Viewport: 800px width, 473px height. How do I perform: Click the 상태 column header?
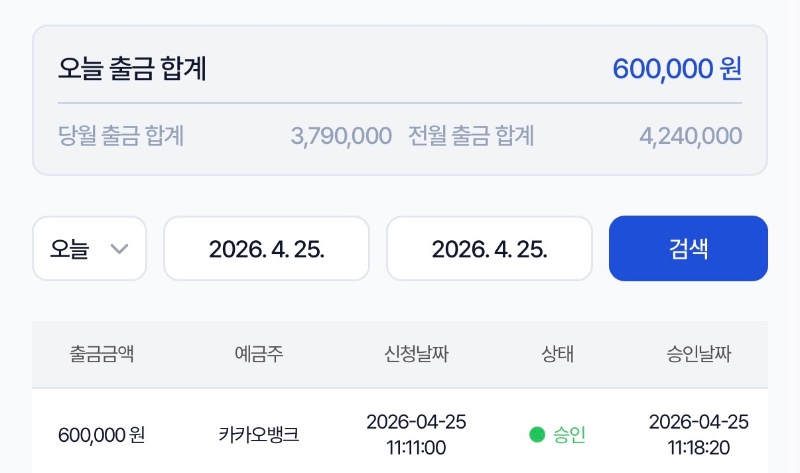(x=557, y=354)
